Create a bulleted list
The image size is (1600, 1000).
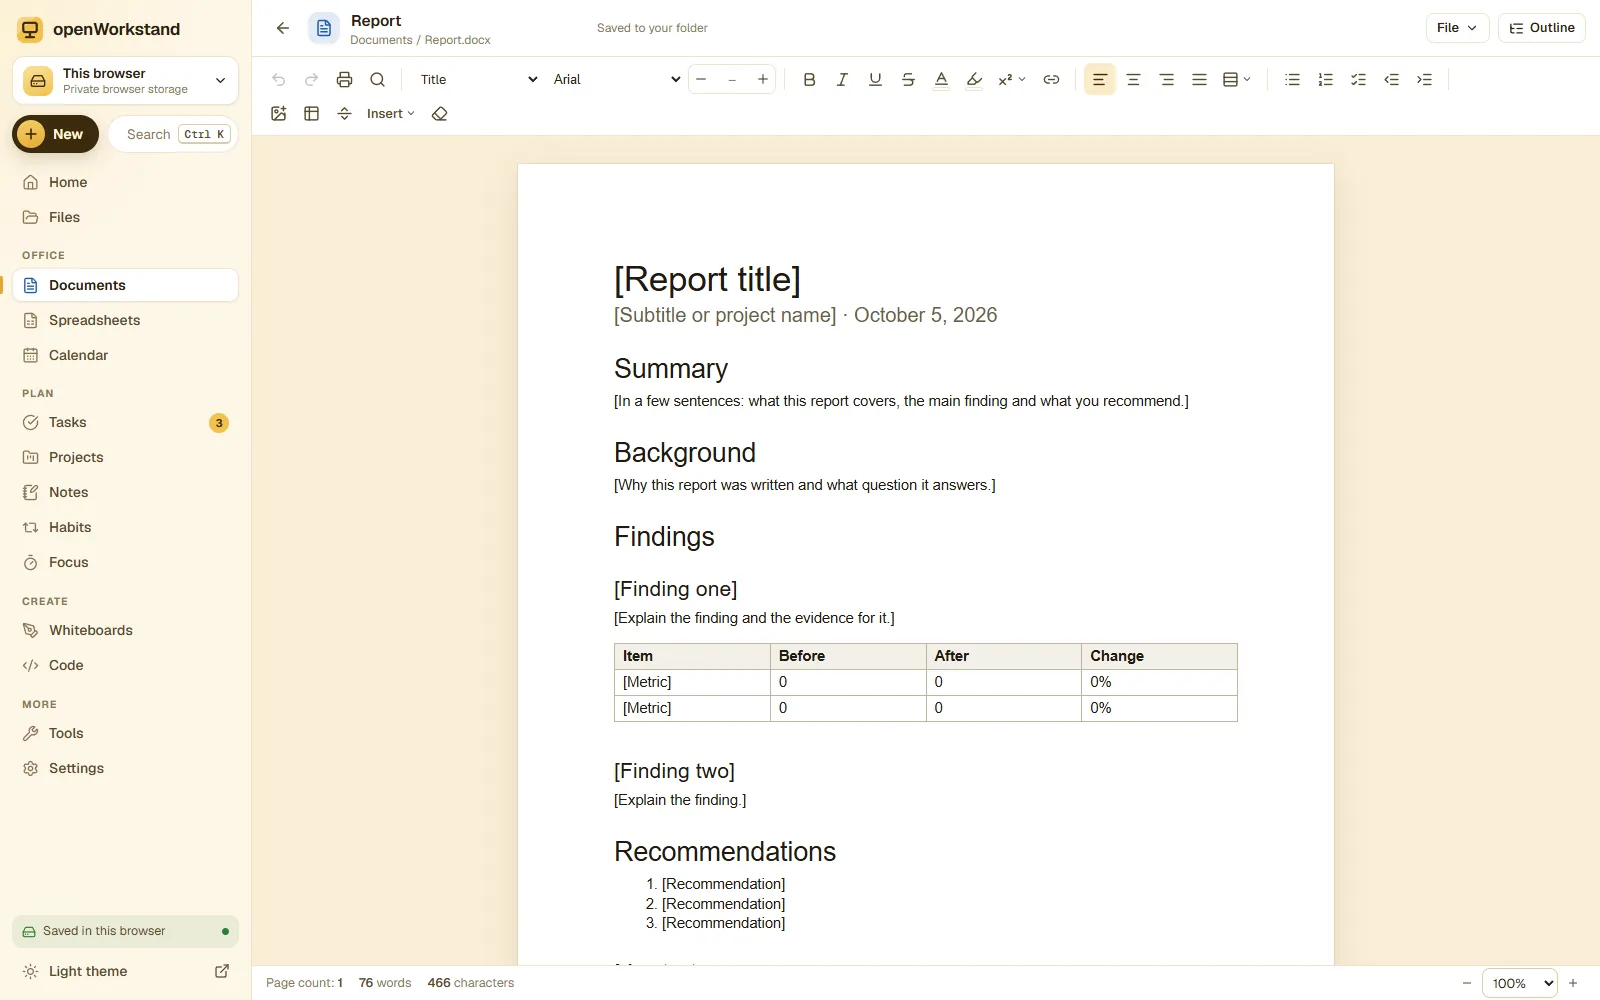point(1292,80)
